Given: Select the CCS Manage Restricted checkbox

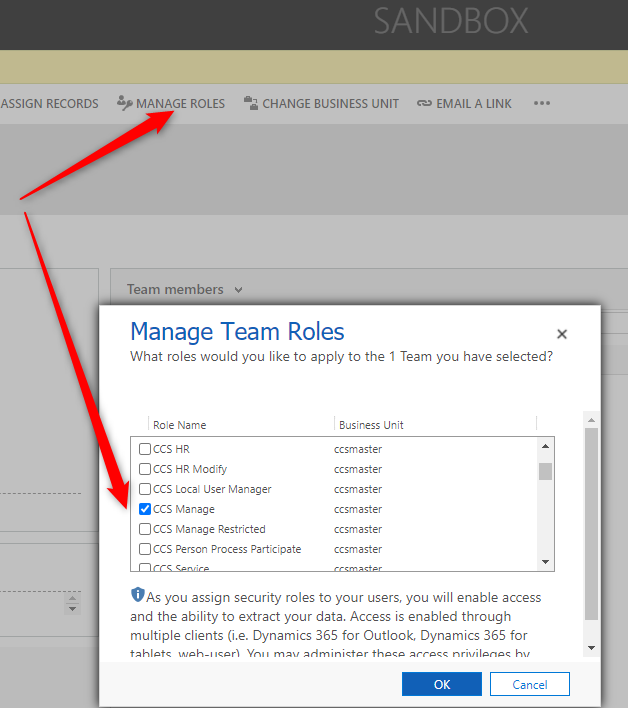Looking at the screenshot, I should pos(145,529).
